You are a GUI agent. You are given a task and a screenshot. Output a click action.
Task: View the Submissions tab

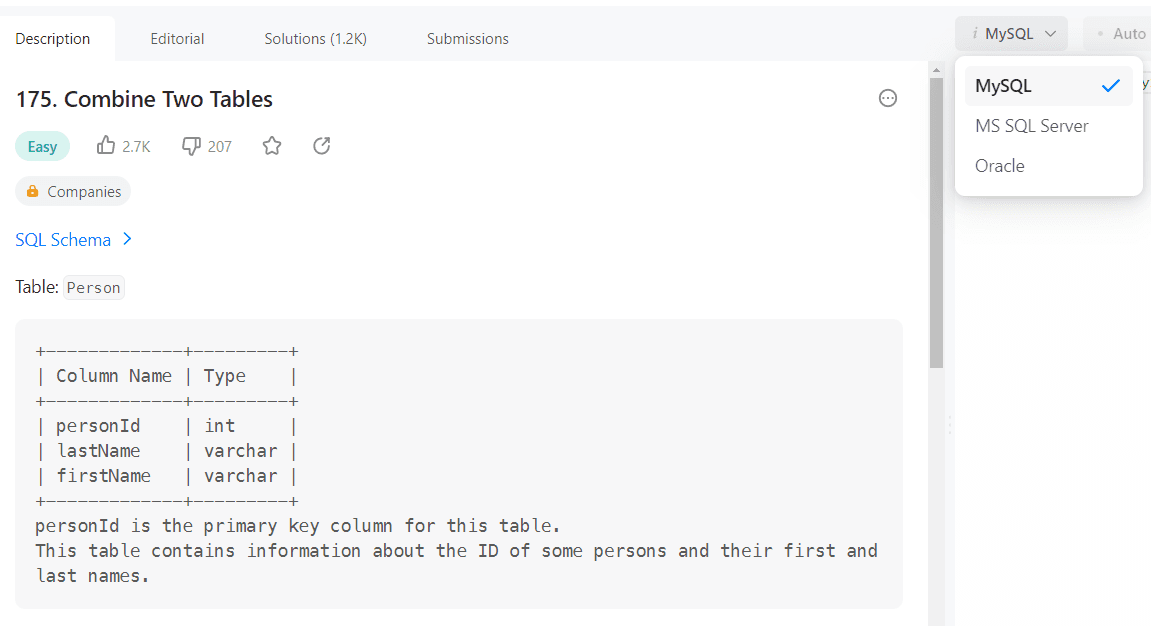click(467, 38)
